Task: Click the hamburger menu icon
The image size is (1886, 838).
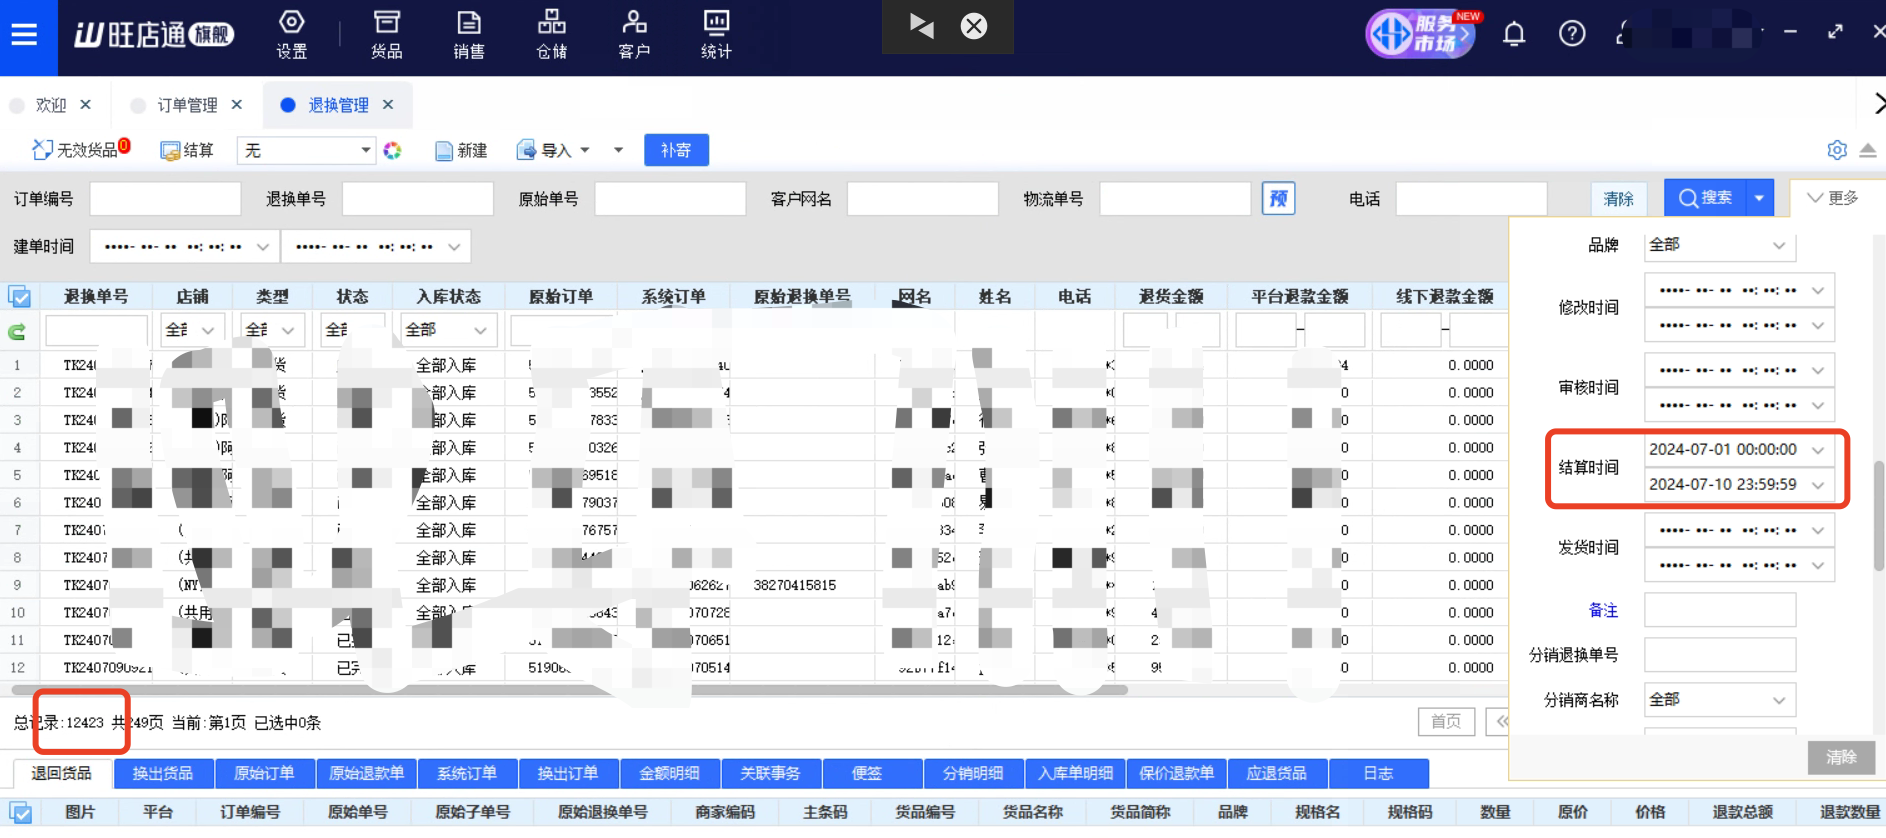Action: [24, 36]
